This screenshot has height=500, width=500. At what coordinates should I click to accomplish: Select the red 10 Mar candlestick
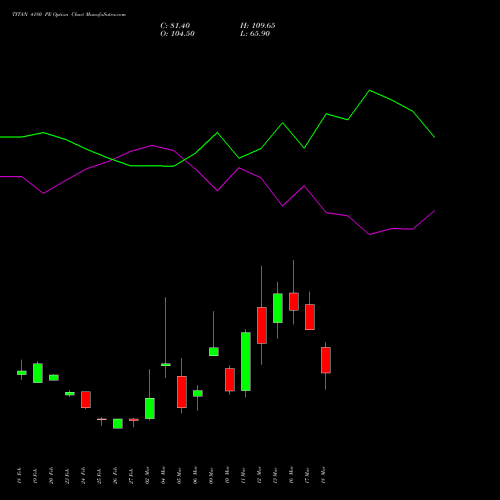click(230, 379)
